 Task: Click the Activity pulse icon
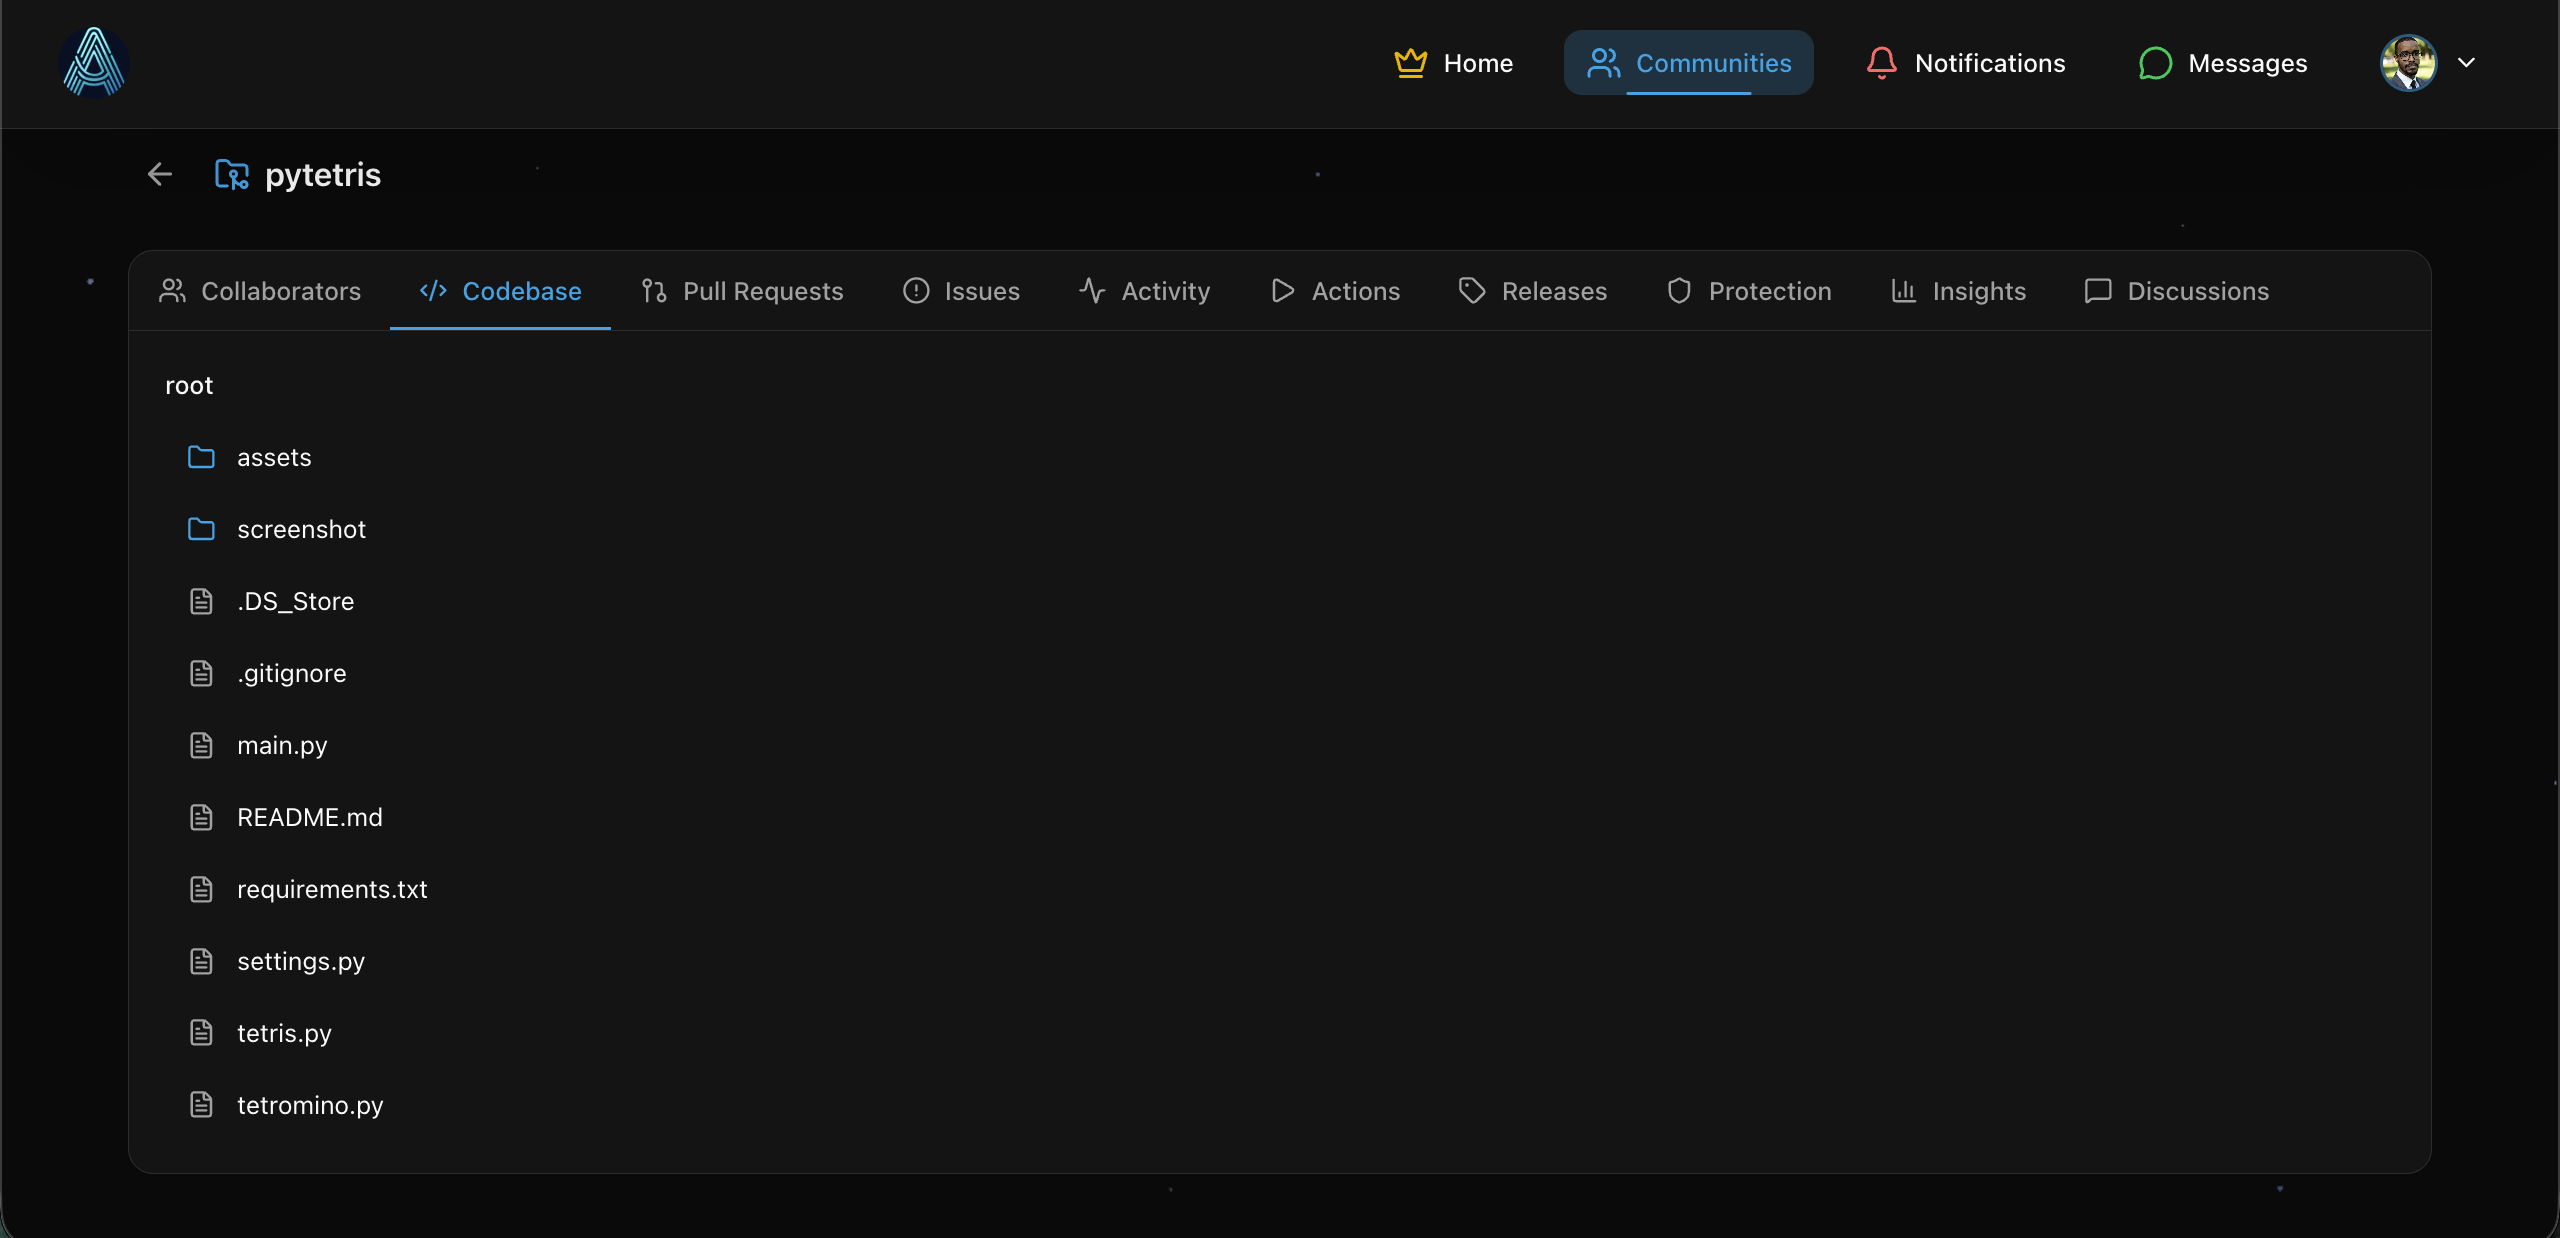click(1092, 291)
